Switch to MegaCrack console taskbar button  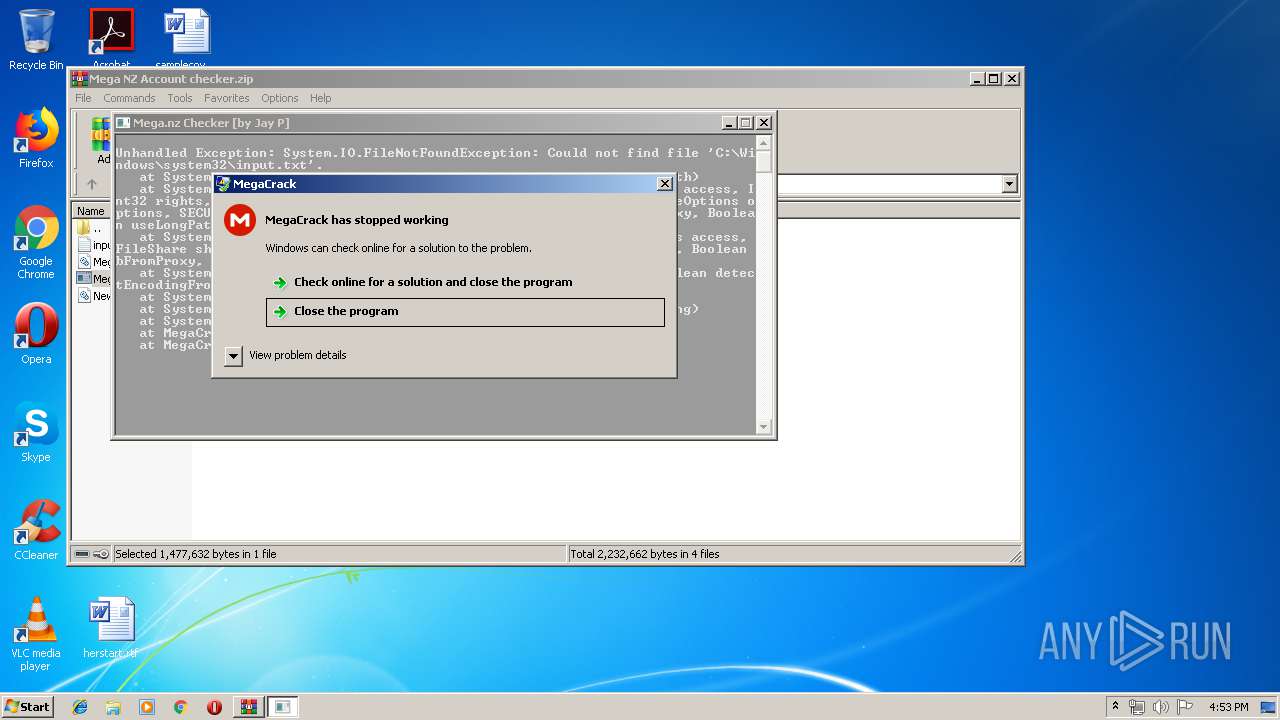(283, 707)
